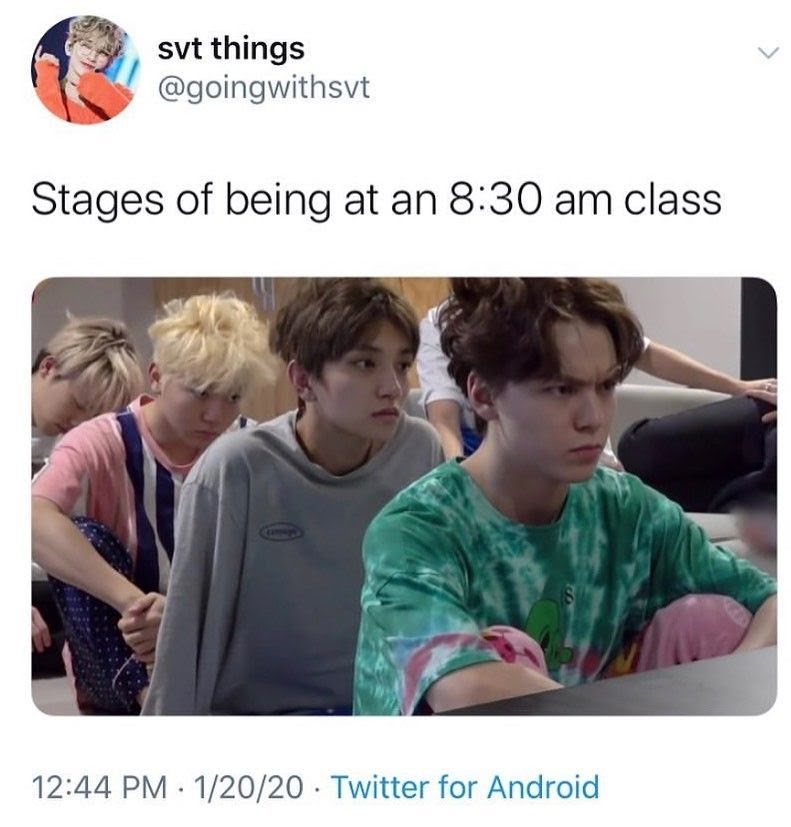The height and width of the screenshot is (827, 791).
Task: Open the @goingwithsvt handle
Action: [264, 88]
